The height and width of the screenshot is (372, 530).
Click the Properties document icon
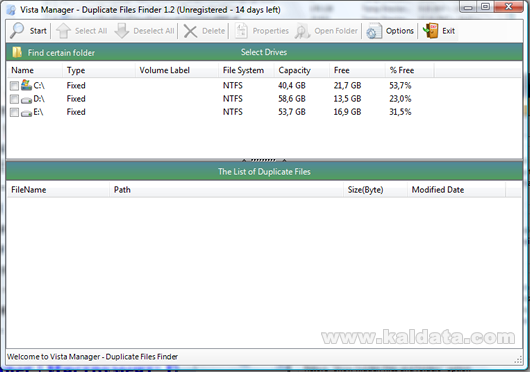[241, 31]
